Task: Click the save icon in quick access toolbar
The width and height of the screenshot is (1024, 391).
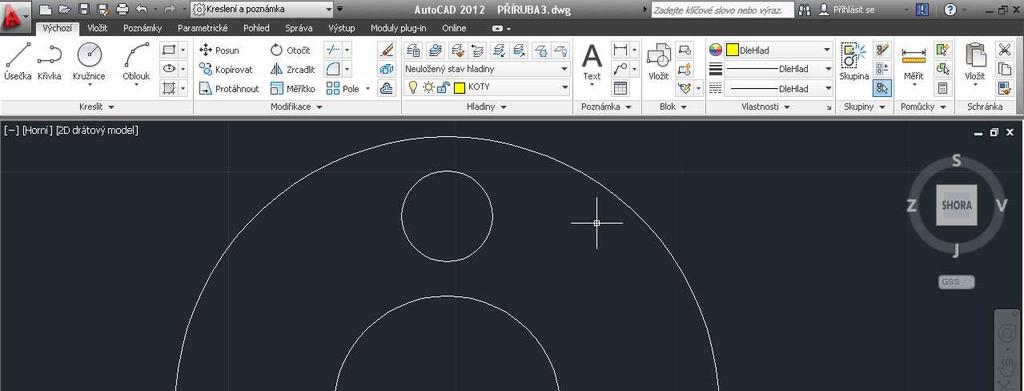Action: pos(84,9)
